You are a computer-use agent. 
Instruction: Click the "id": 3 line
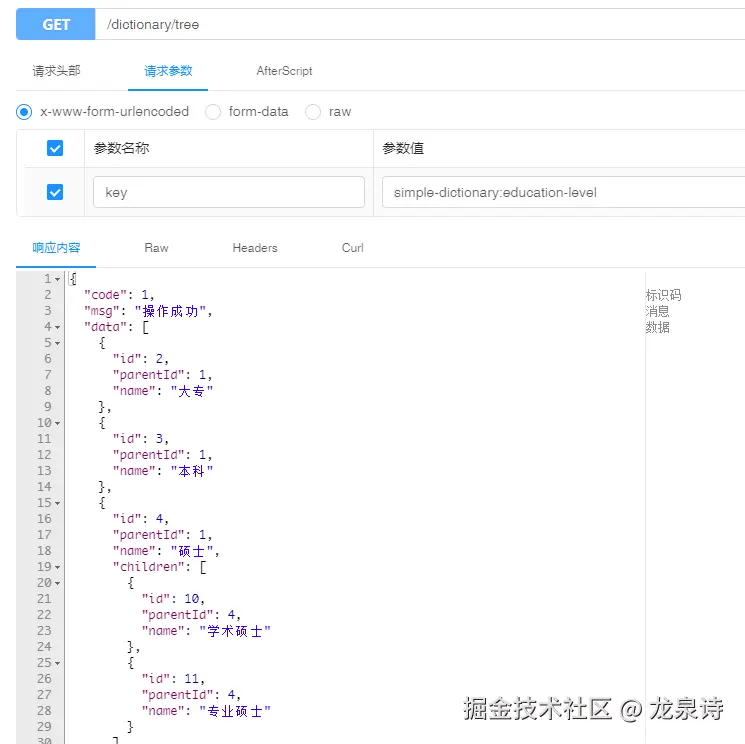[141, 439]
